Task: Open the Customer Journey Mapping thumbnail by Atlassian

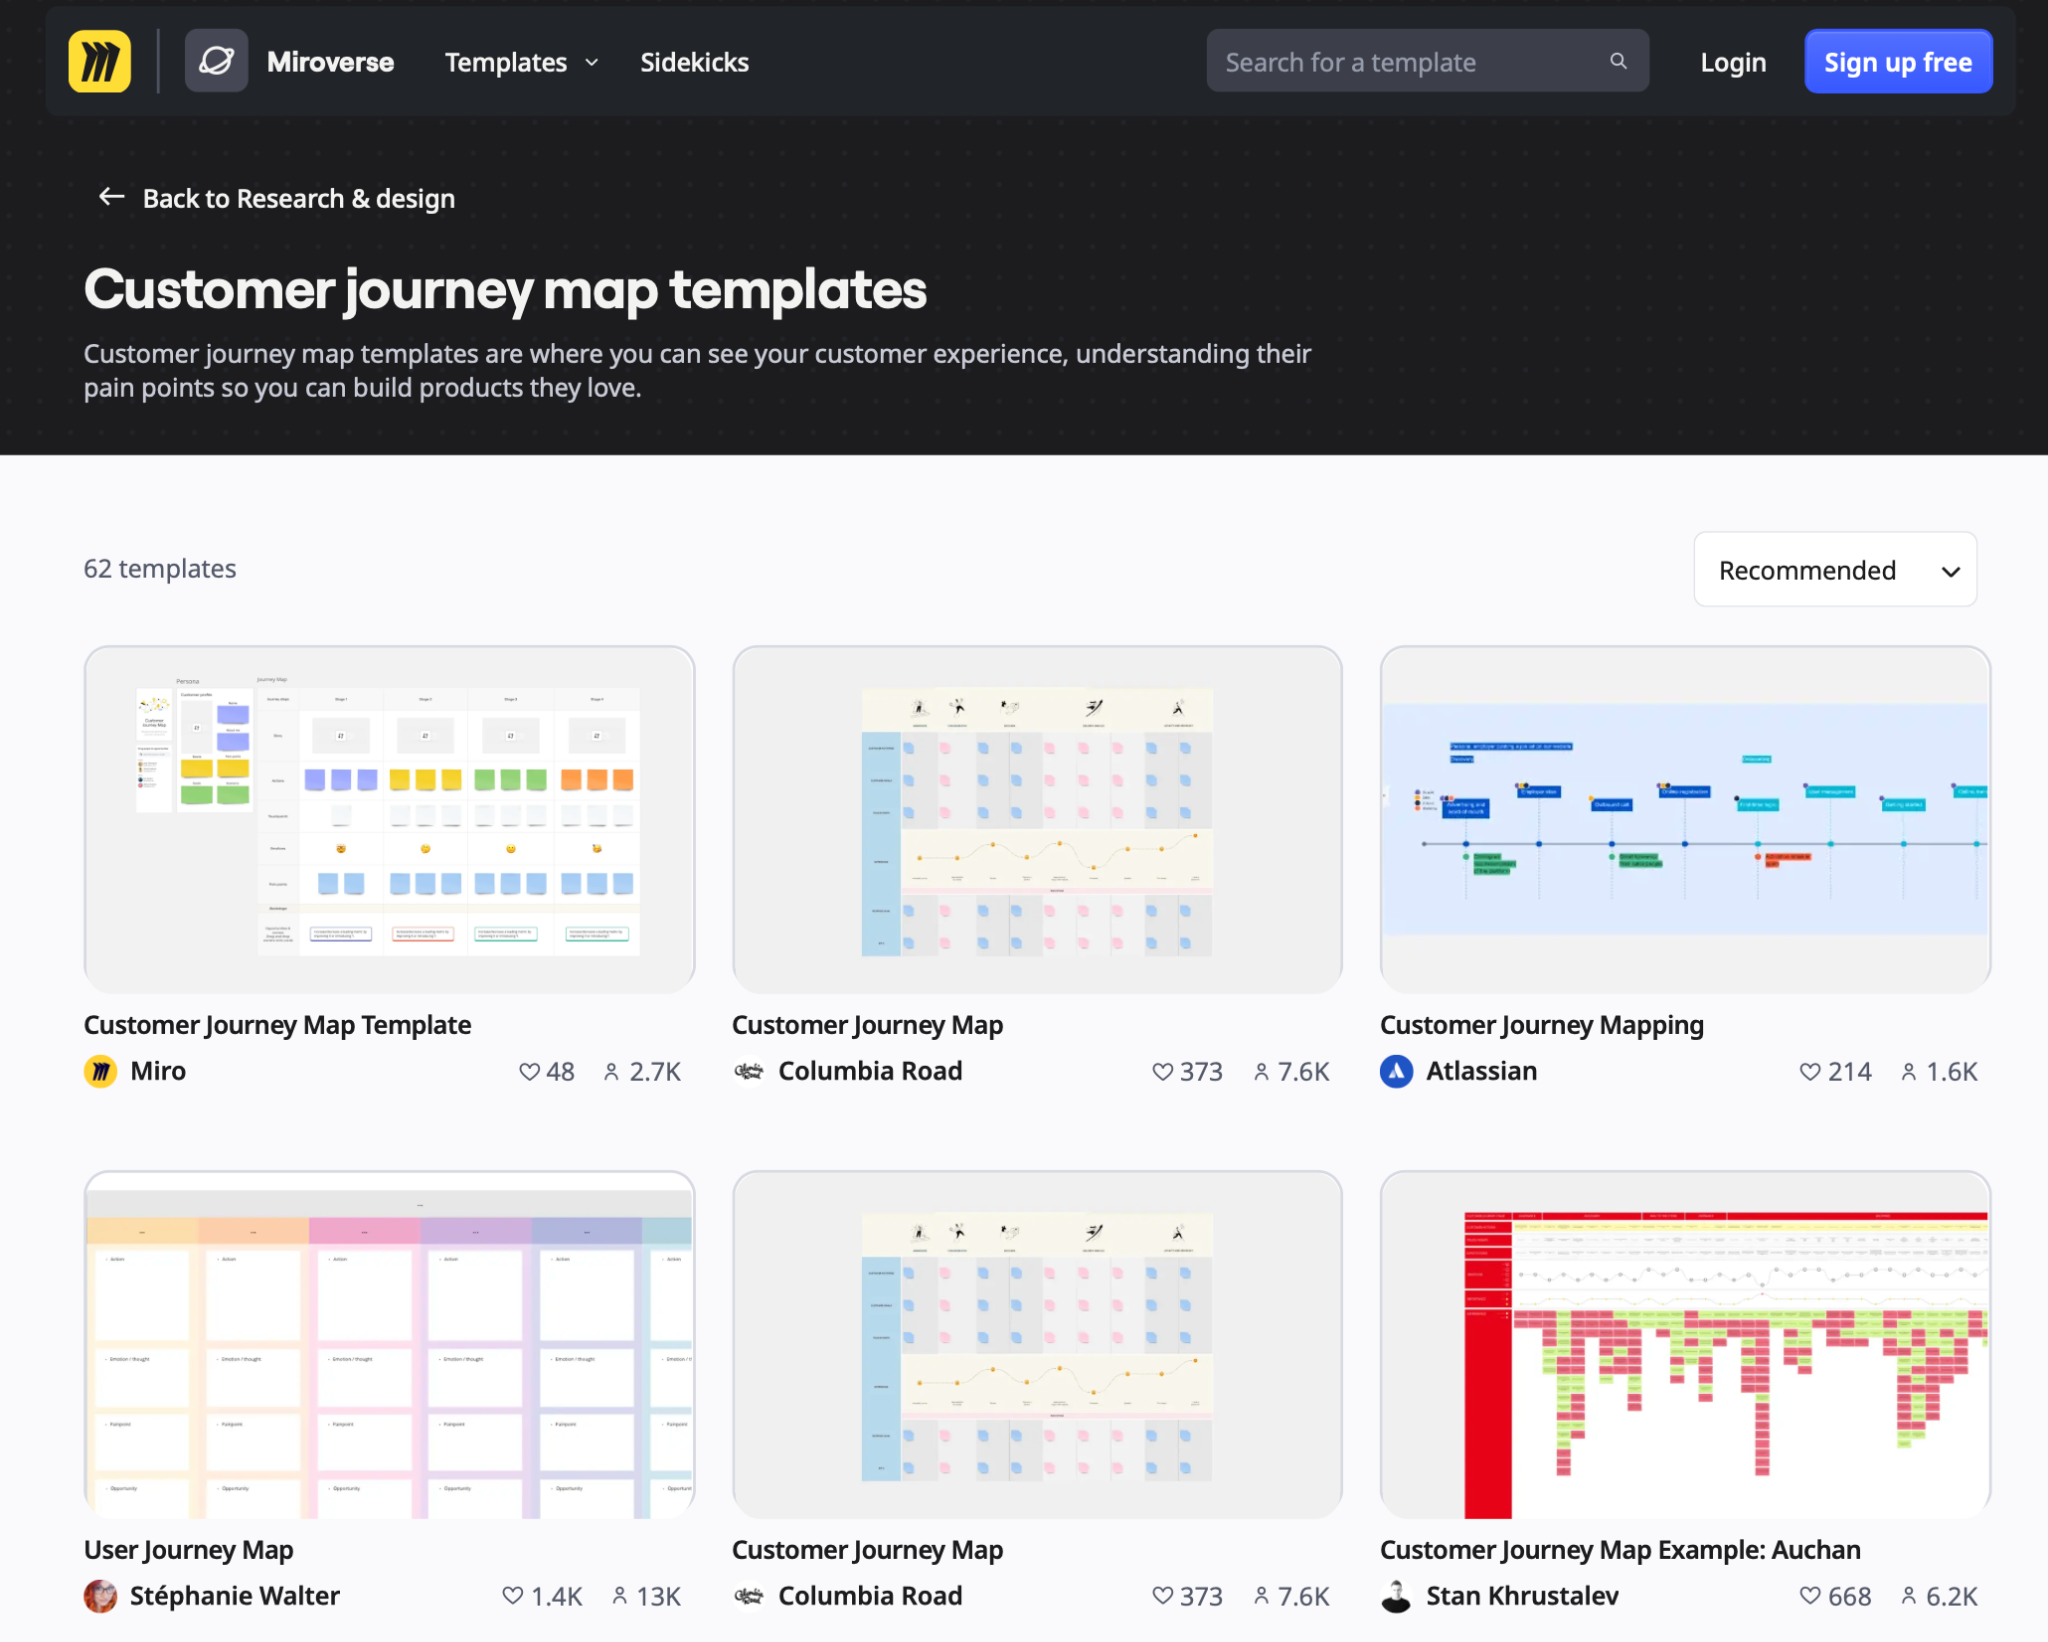Action: 1684,819
